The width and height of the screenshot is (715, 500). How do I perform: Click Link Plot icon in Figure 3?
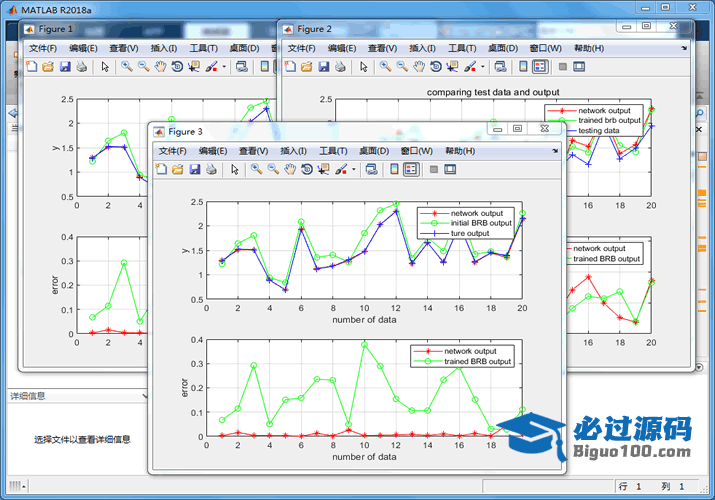pos(372,170)
